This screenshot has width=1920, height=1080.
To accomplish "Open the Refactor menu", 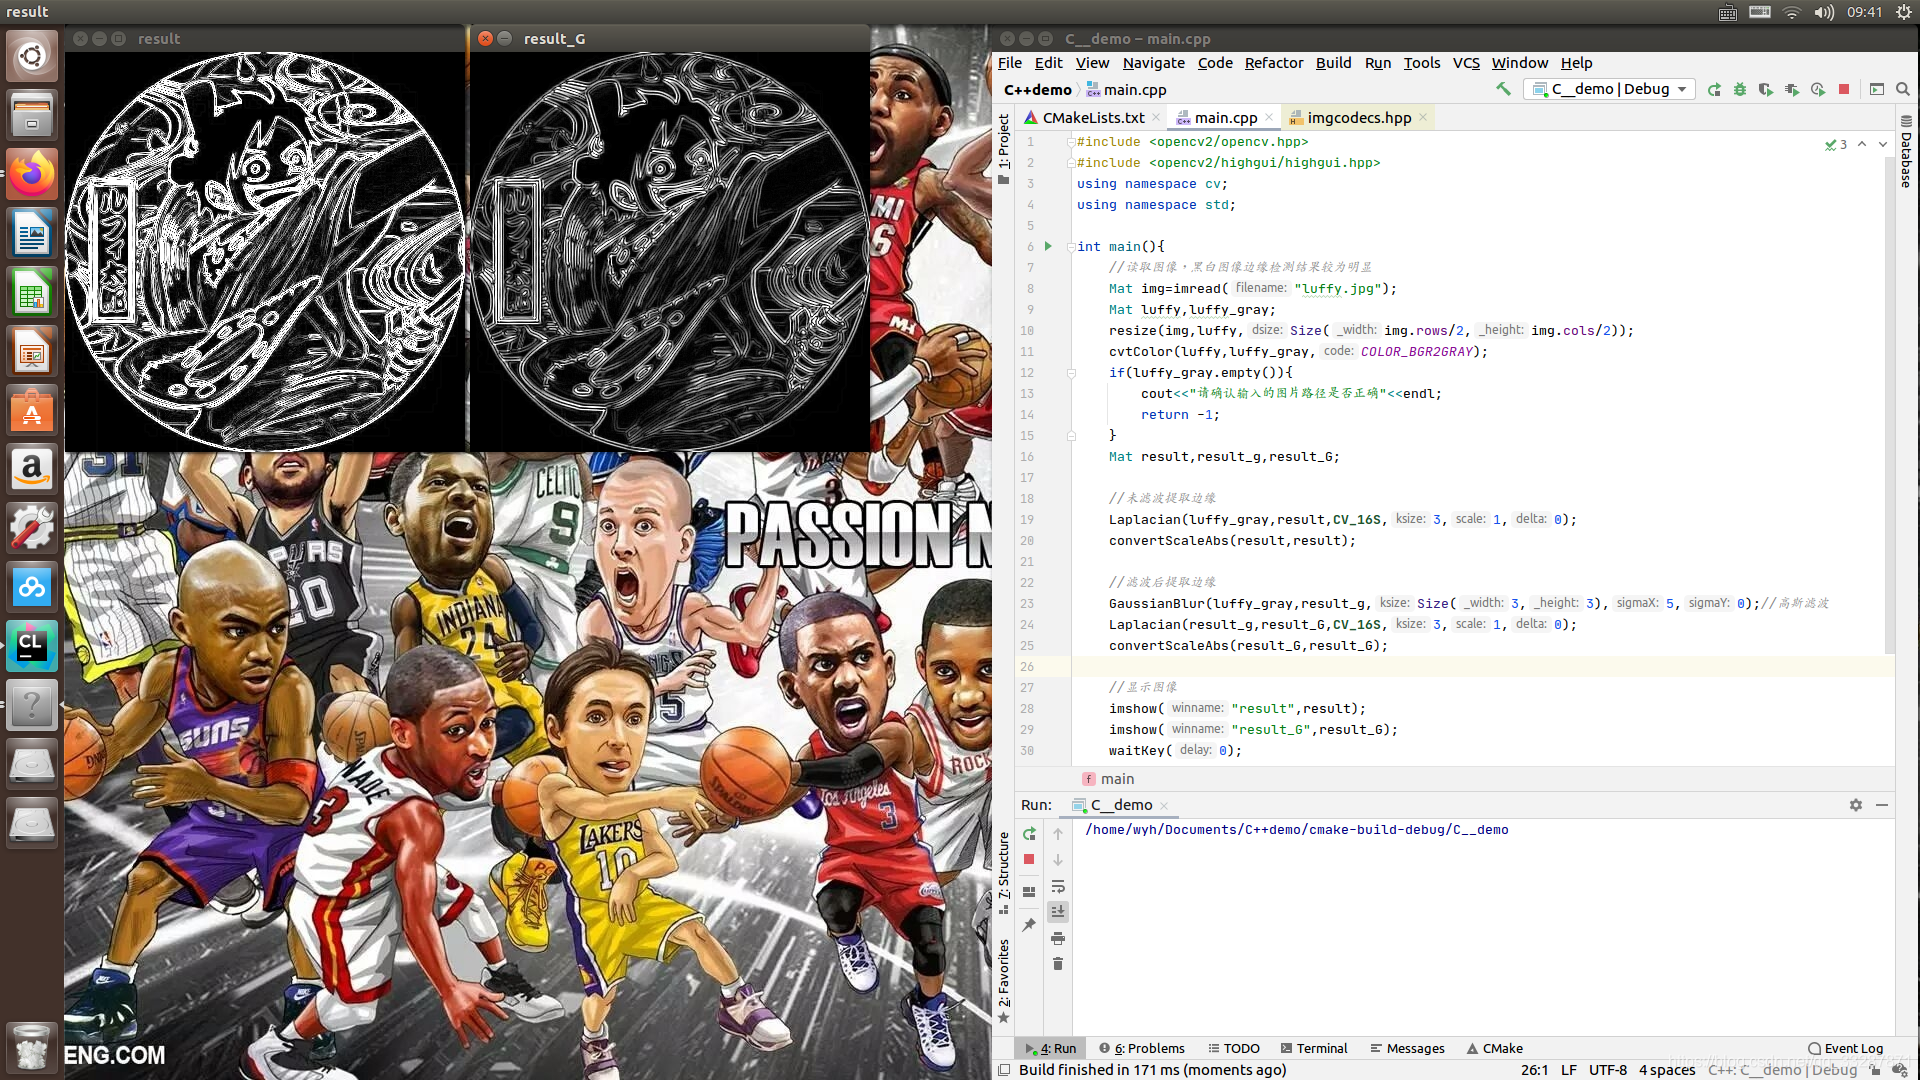I will (1273, 63).
